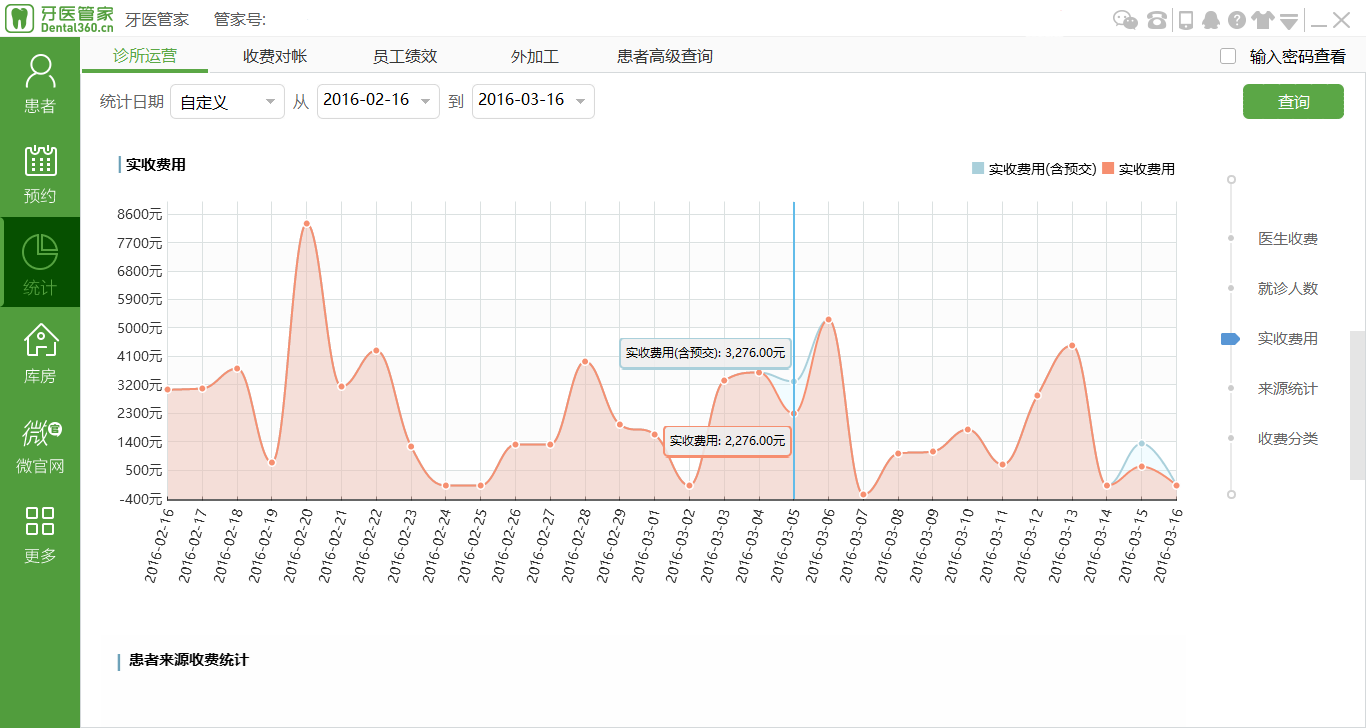
Task: Click the telephone icon in title bar
Action: point(1157,20)
